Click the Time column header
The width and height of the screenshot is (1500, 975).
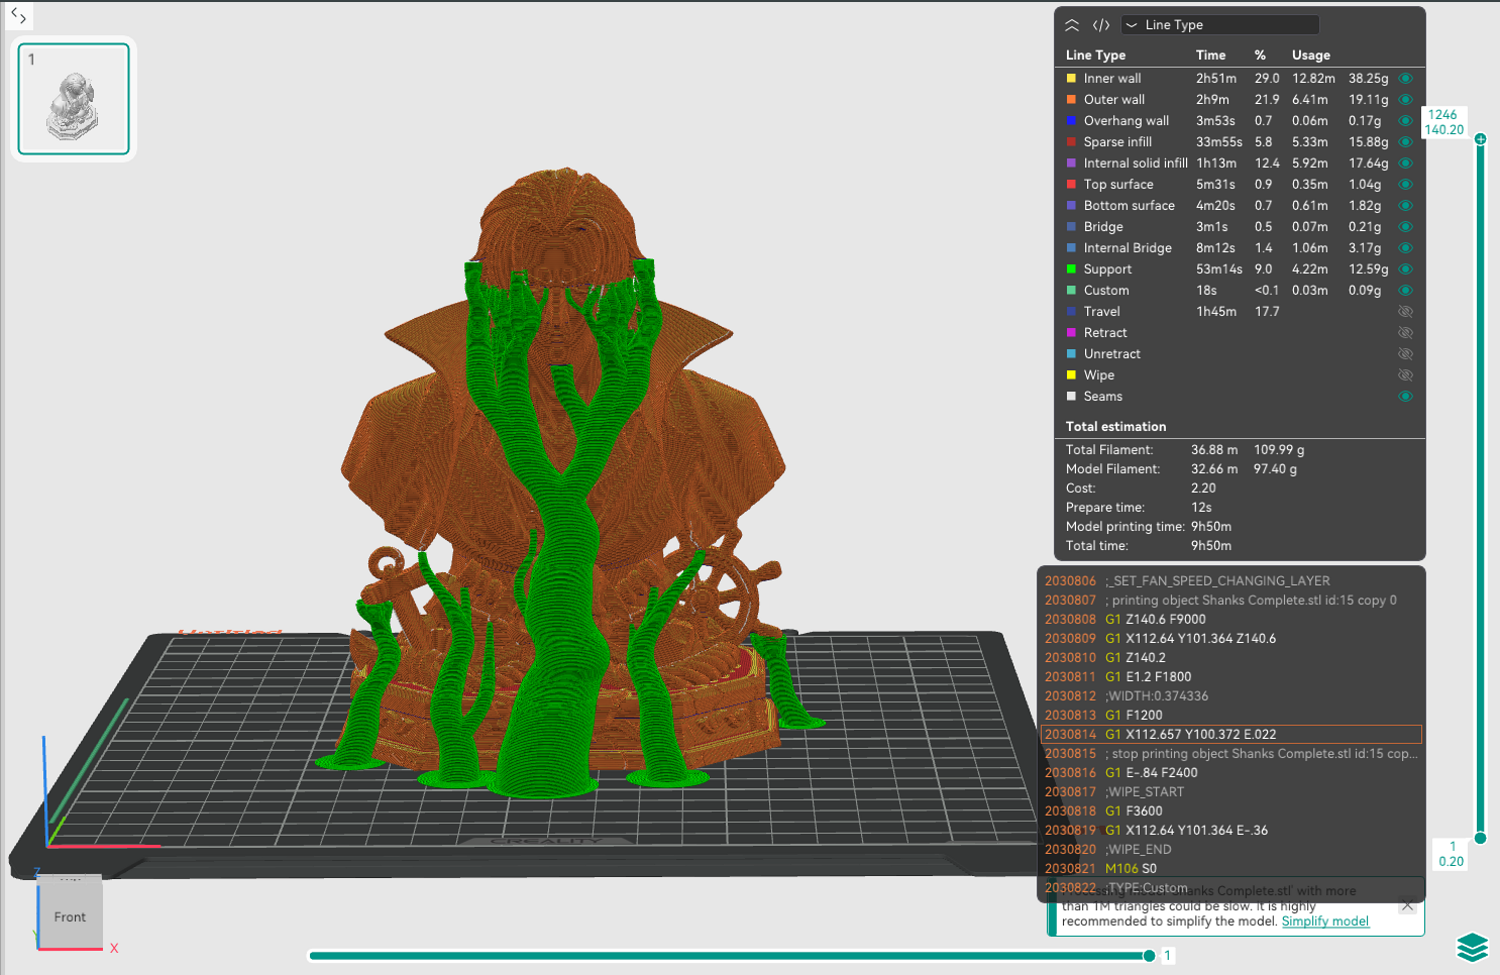(x=1210, y=55)
